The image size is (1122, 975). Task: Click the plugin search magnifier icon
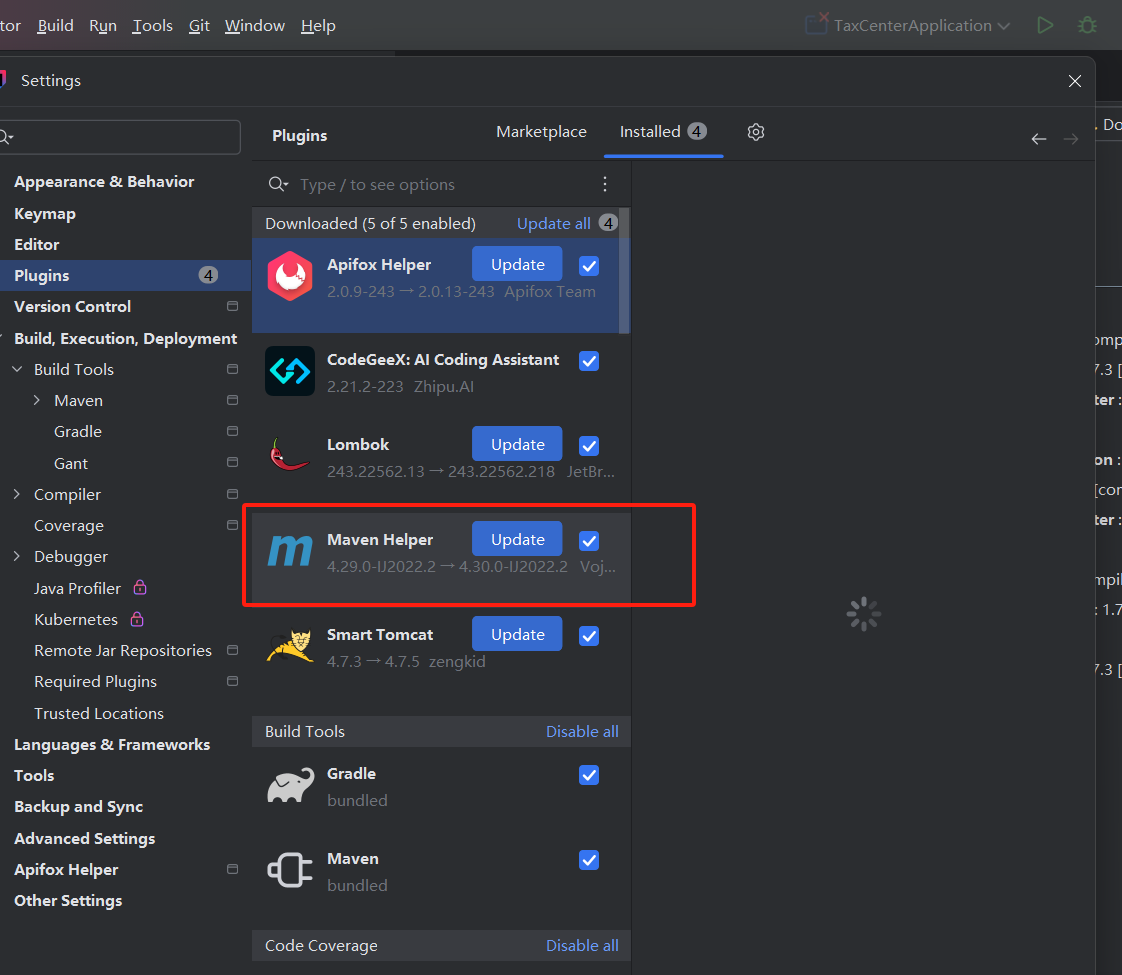(278, 185)
